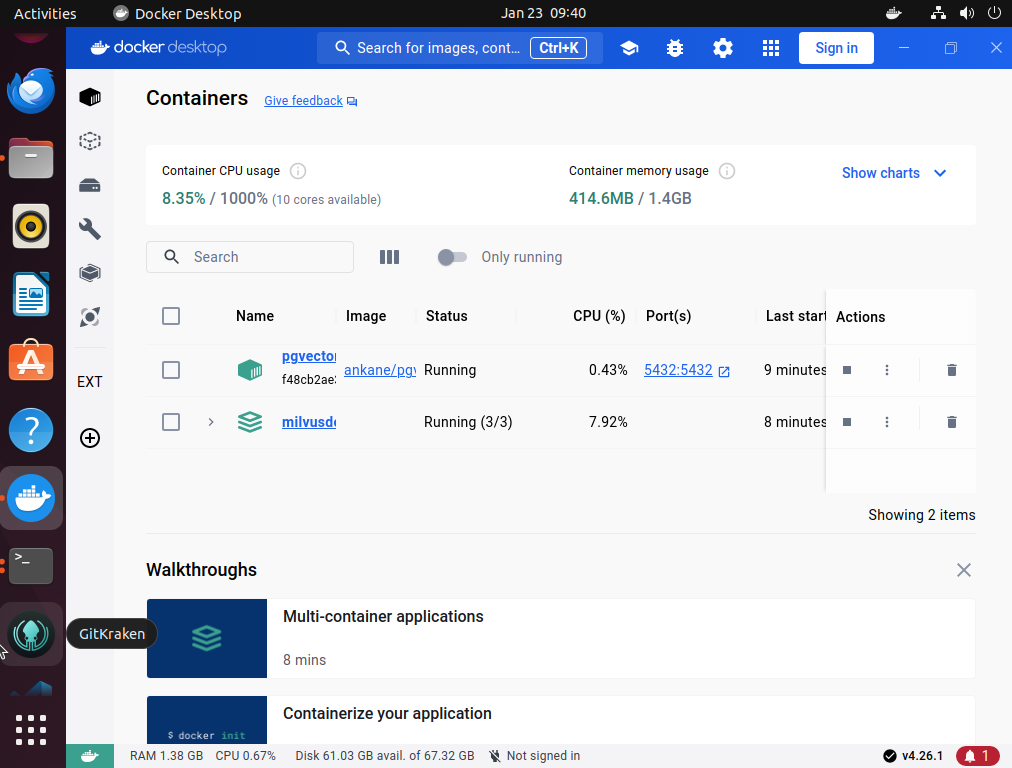Image resolution: width=1012 pixels, height=768 pixels.
Task: Close the Walkthroughs section
Action: tap(964, 570)
